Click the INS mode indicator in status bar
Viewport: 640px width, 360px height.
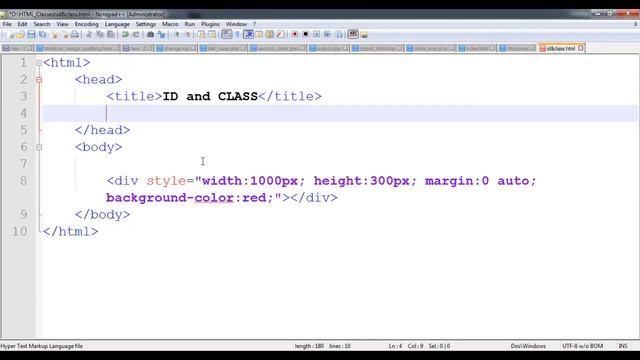click(x=623, y=346)
